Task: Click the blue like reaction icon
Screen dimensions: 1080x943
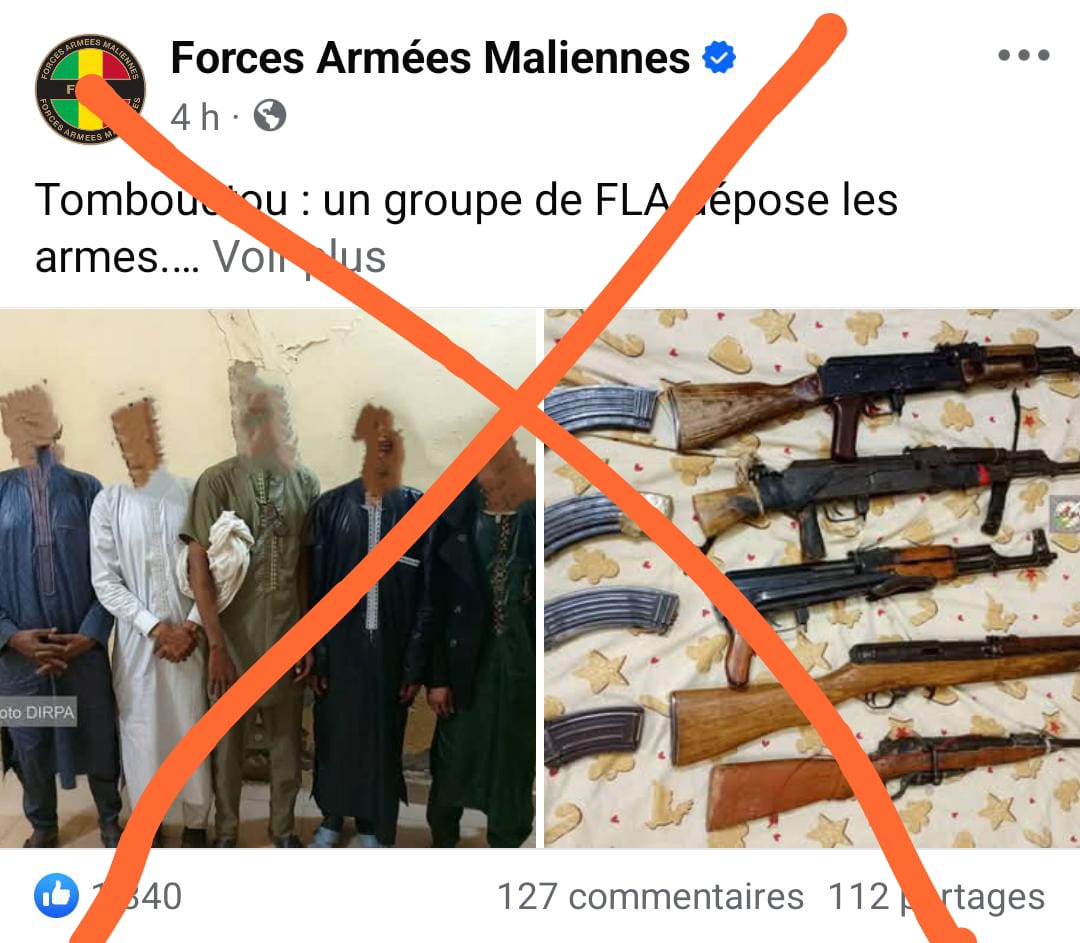Action: pyautogui.click(x=56, y=895)
